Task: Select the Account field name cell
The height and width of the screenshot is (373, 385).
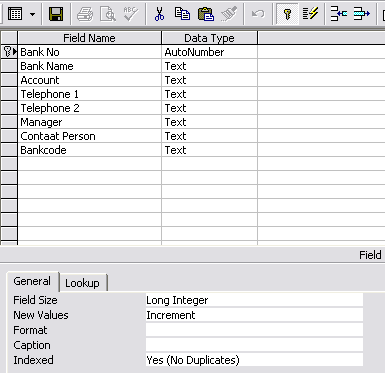Action: click(89, 80)
